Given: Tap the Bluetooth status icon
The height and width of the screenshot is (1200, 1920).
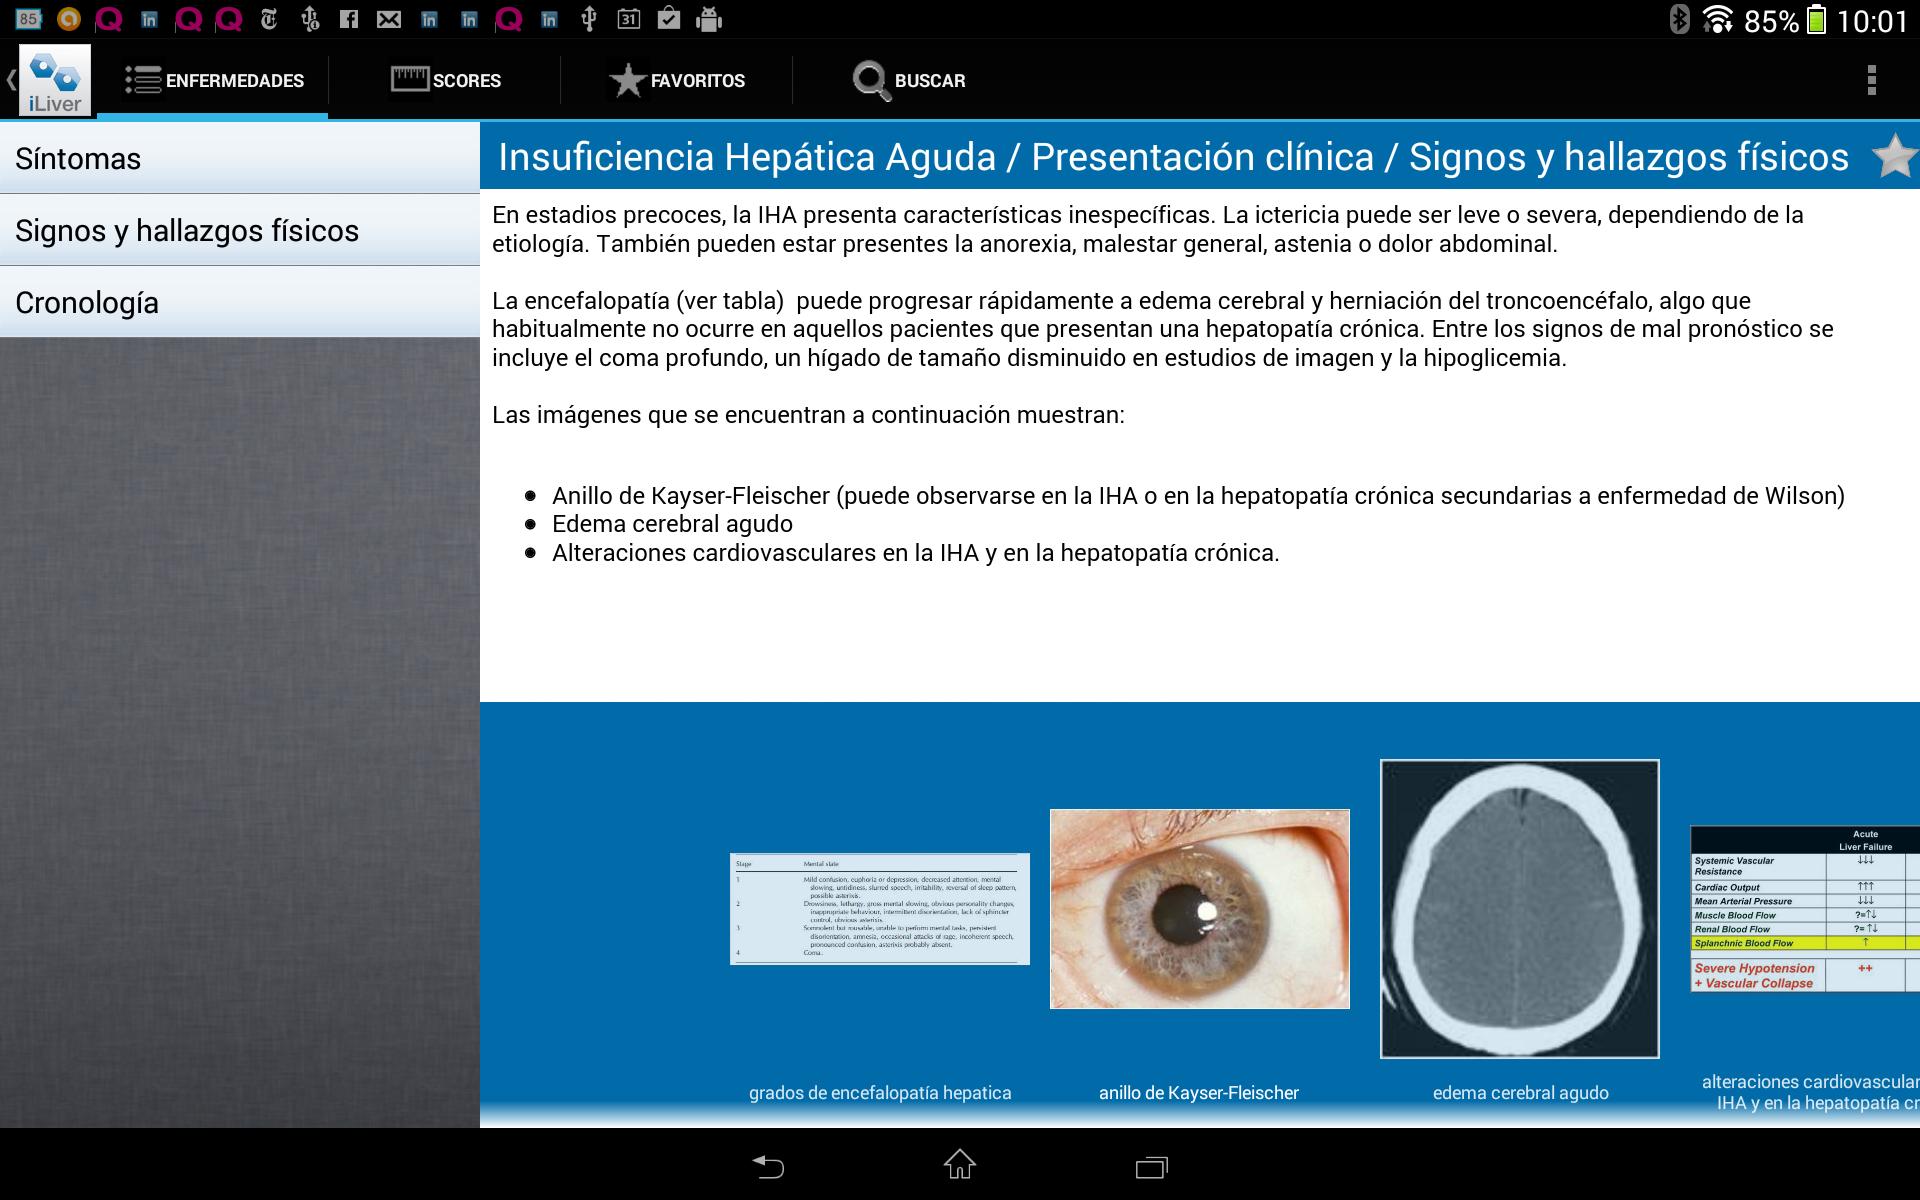Looking at the screenshot, I should coord(1680,19).
